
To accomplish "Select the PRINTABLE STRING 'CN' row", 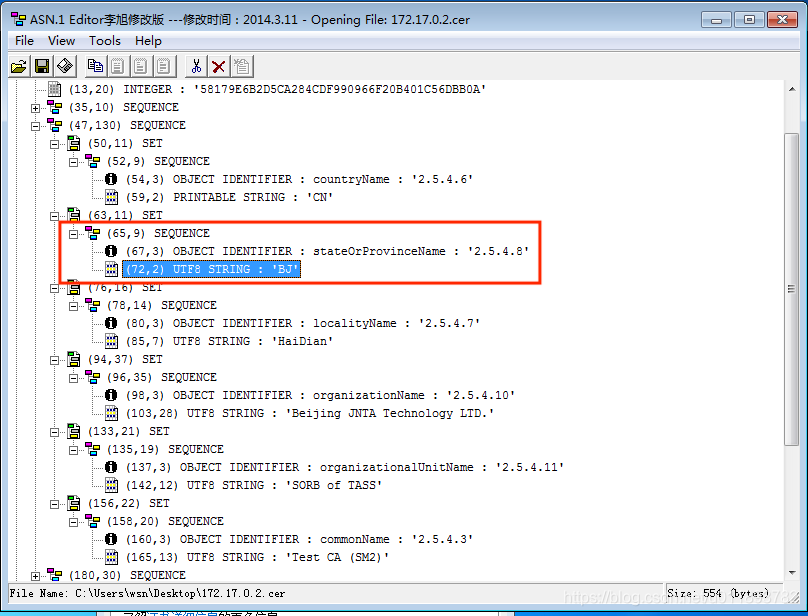I will tap(229, 197).
